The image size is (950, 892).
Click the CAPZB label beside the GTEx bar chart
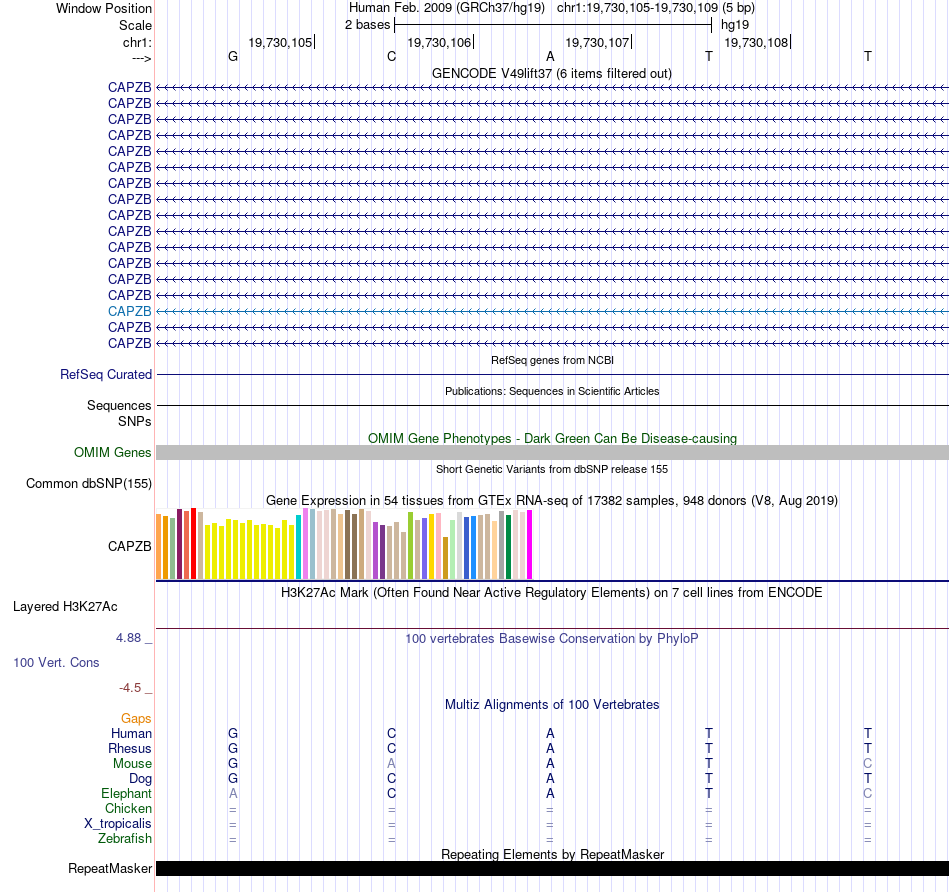coord(130,547)
